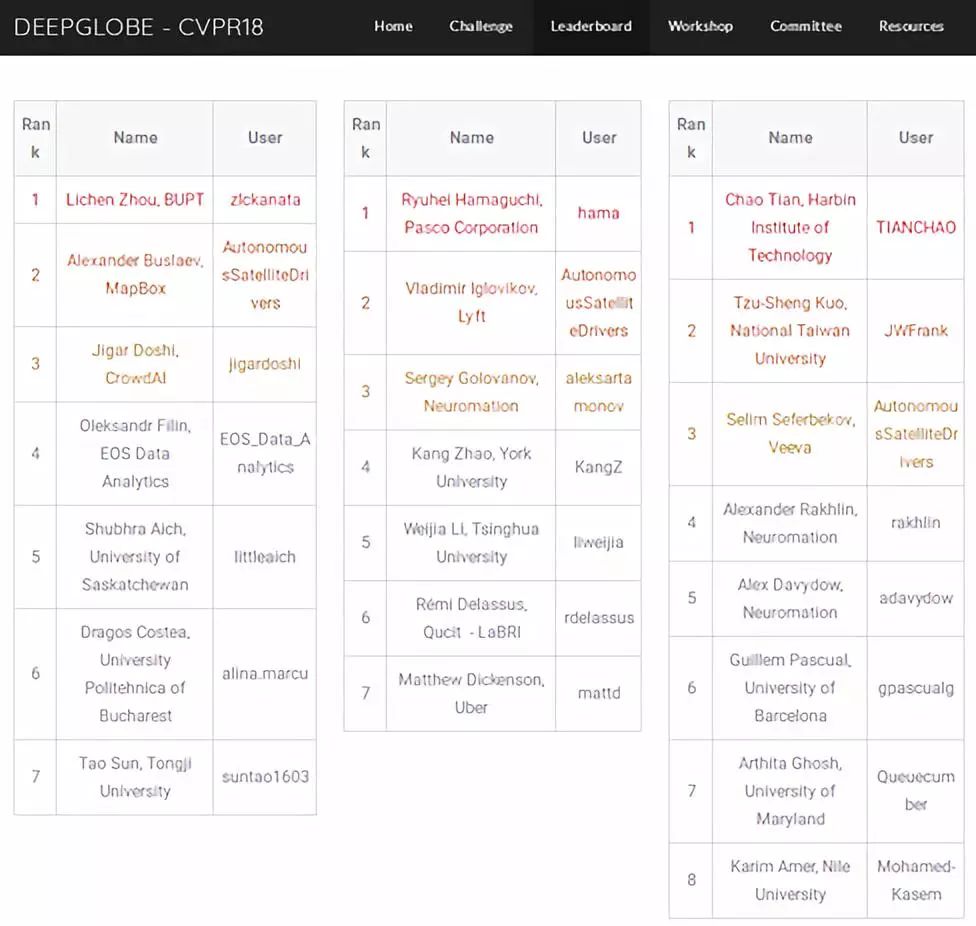Click the Mohamed-Kasem username
This screenshot has width=976, height=926.
[916, 880]
